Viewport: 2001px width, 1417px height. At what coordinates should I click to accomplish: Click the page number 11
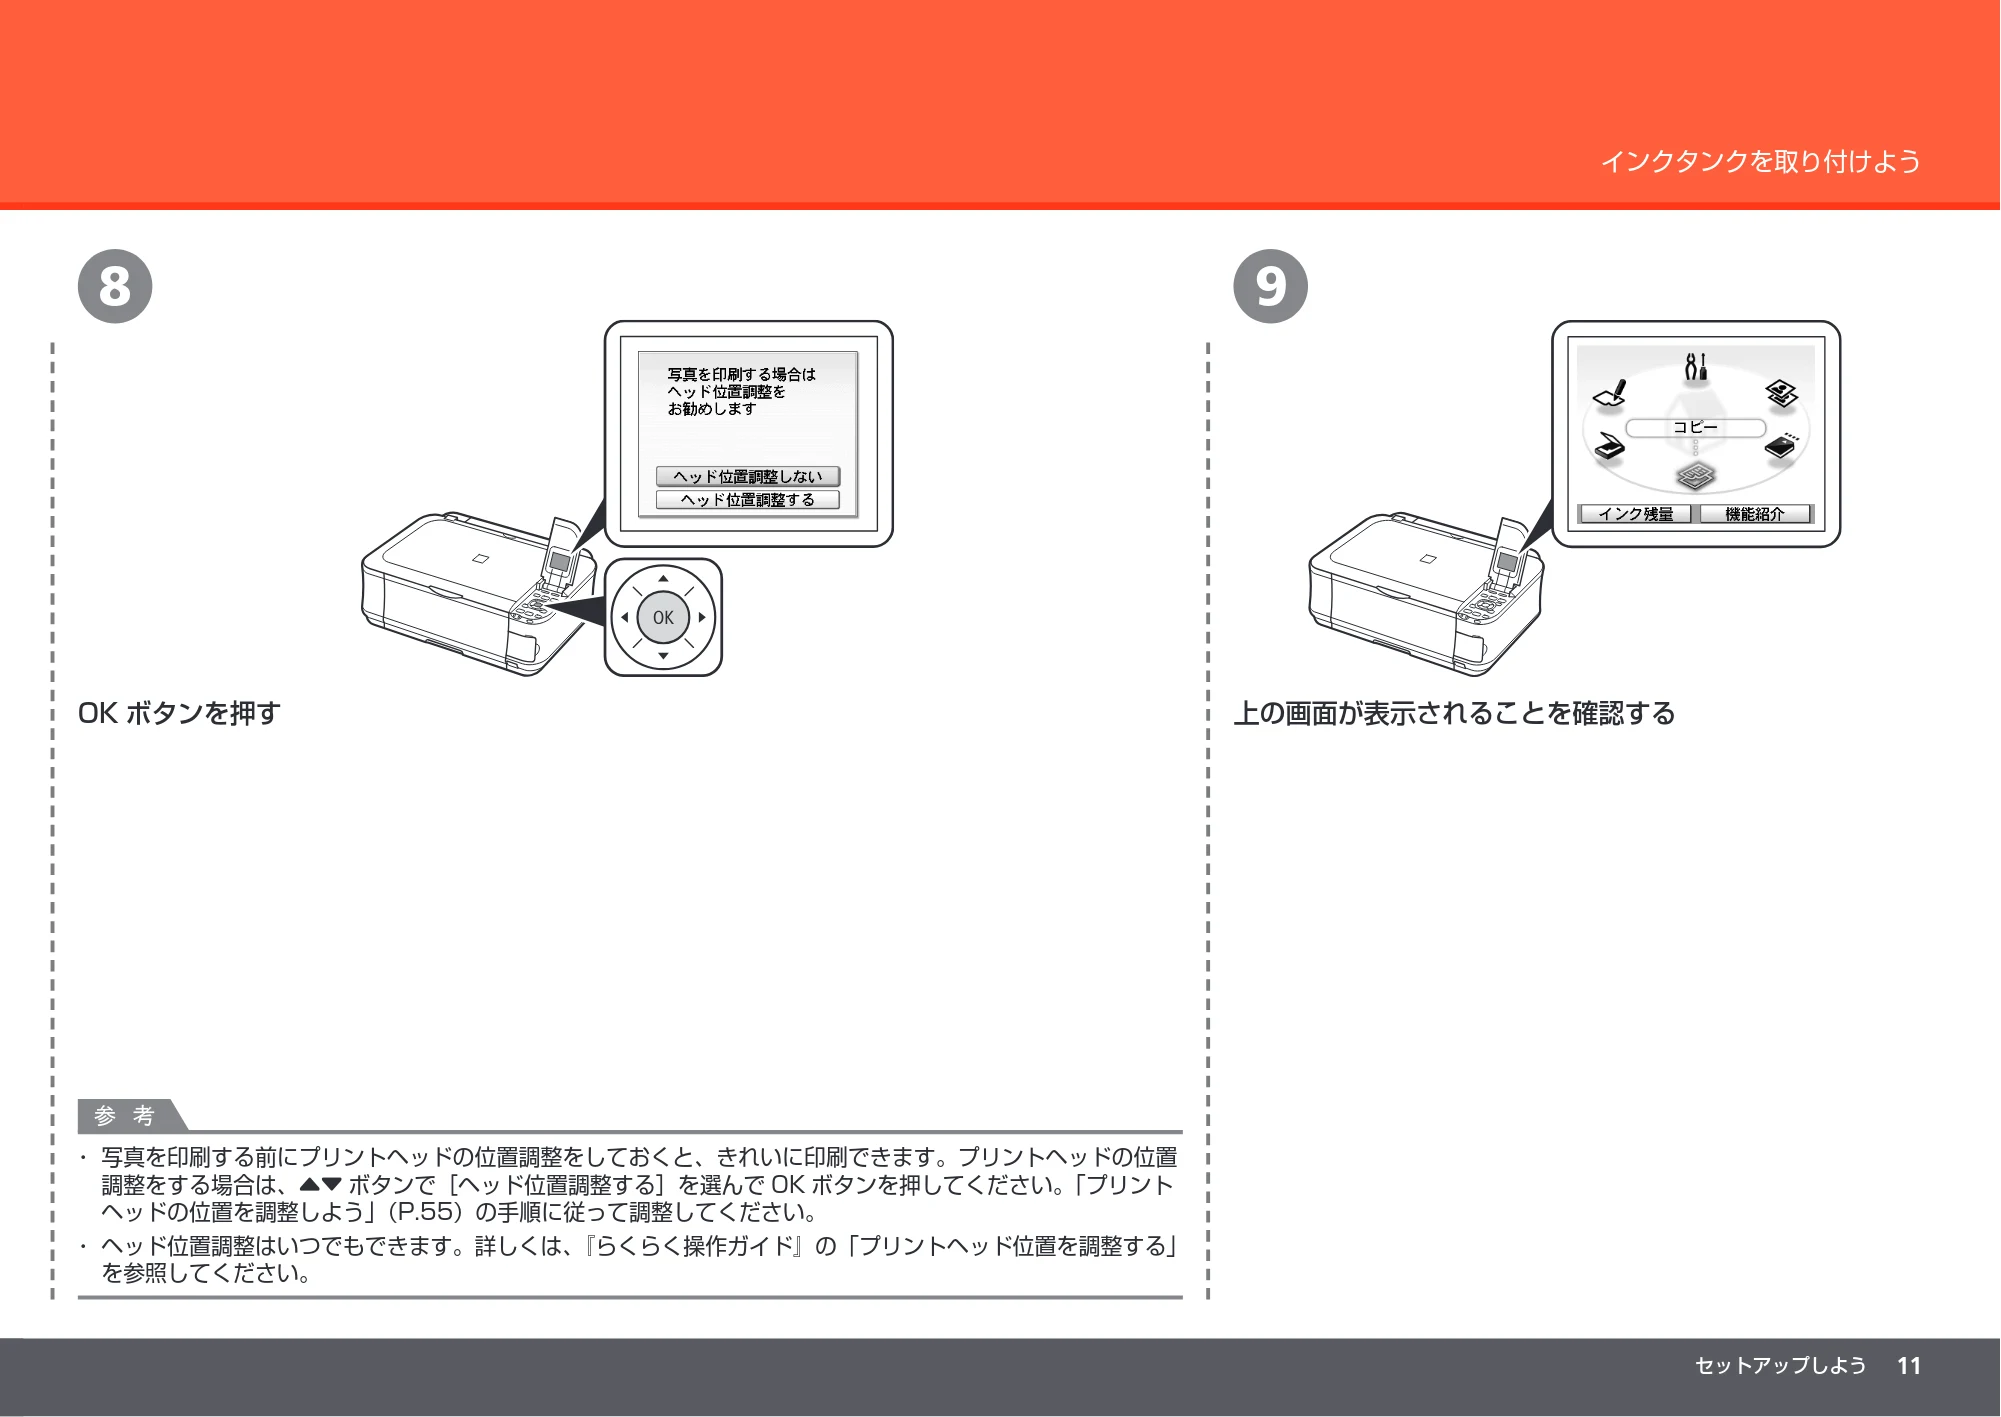click(1909, 1365)
